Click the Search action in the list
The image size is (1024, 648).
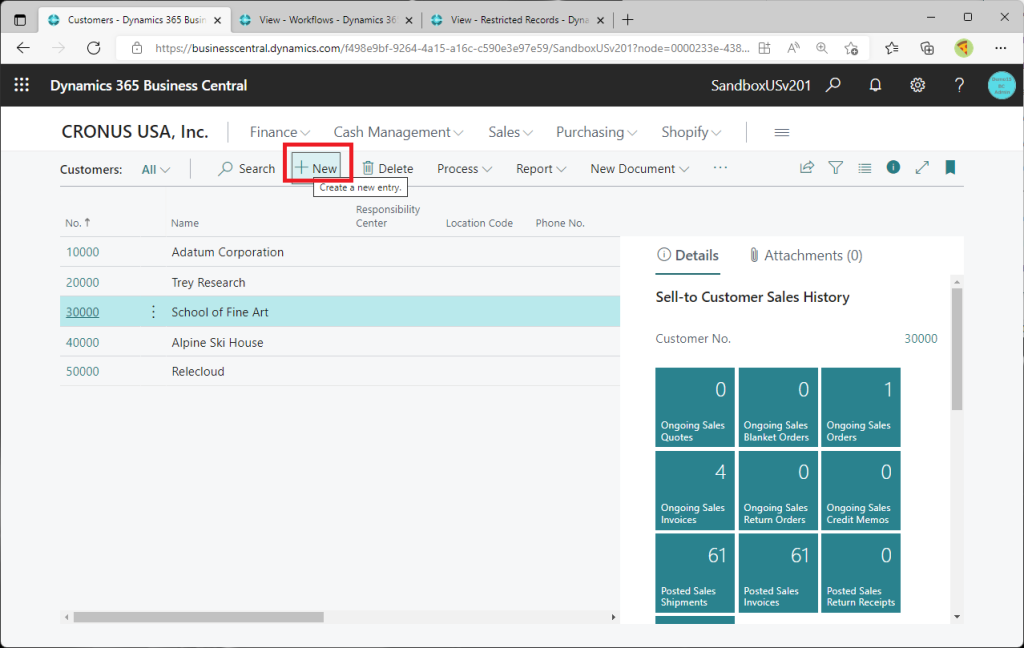pyautogui.click(x=247, y=169)
